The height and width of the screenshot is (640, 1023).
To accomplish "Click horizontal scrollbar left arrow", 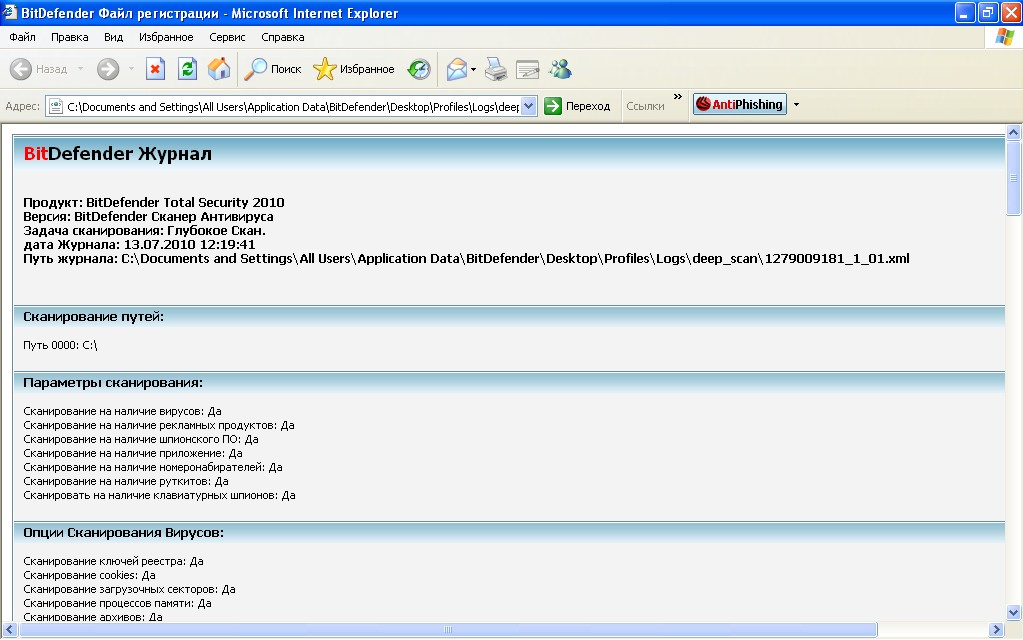I will tap(9, 630).
